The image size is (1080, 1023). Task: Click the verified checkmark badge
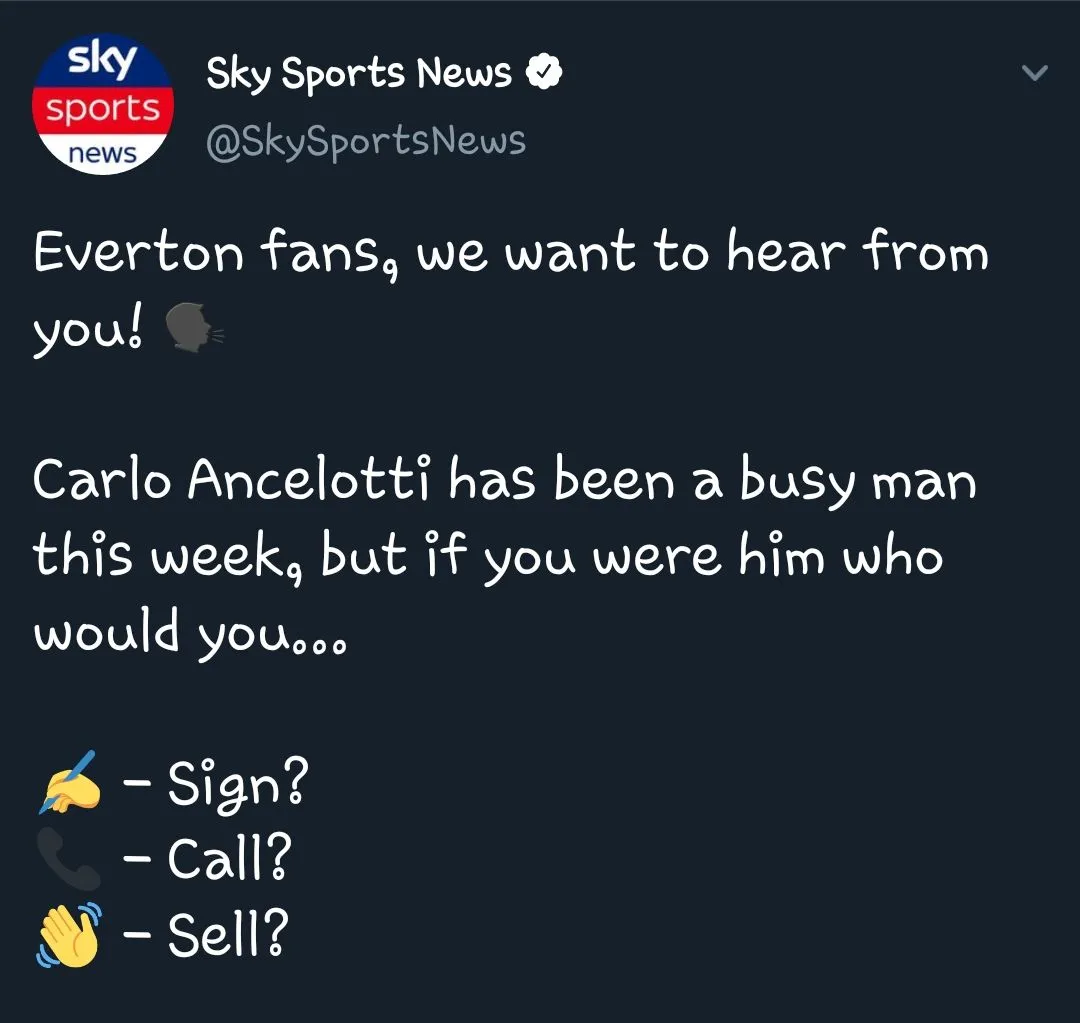(544, 73)
